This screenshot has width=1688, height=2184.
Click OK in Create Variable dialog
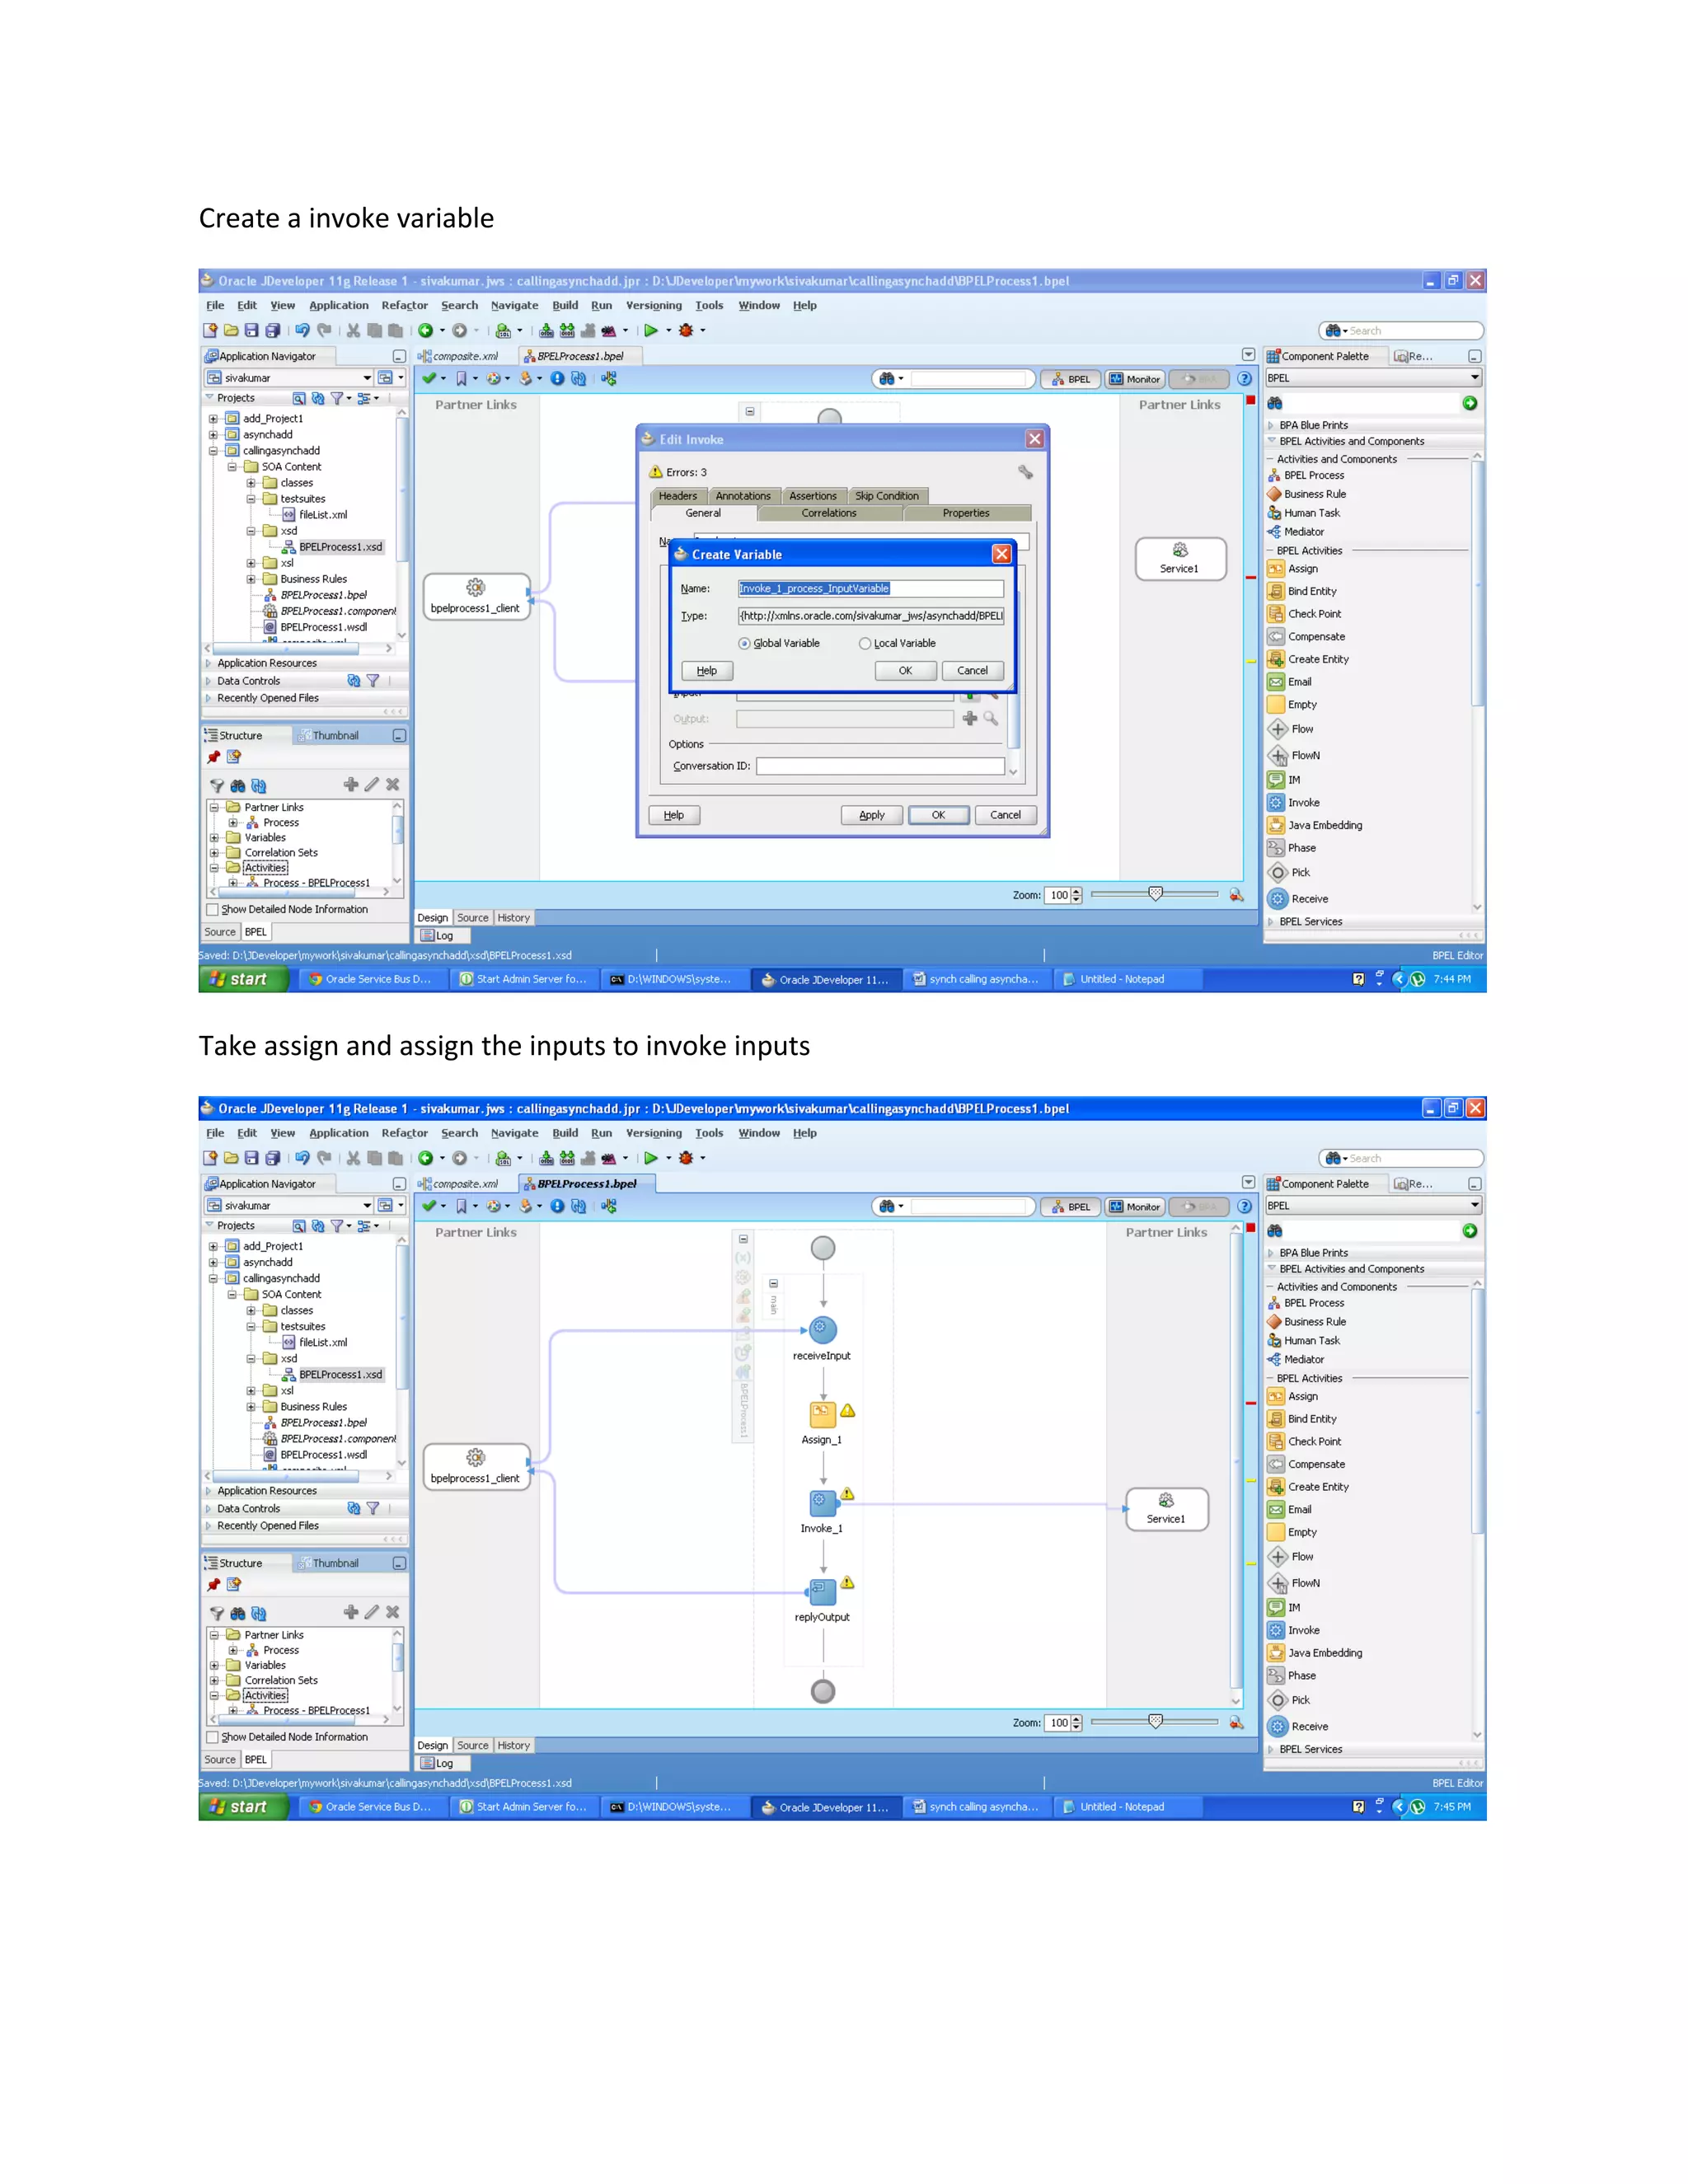[x=905, y=671]
